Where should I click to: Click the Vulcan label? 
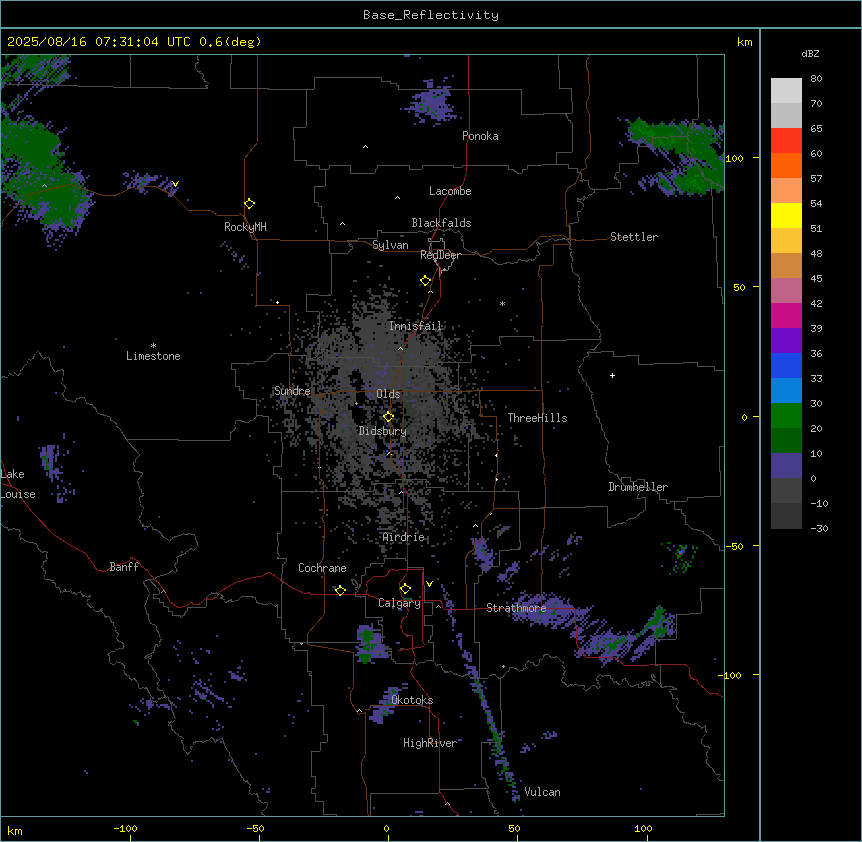click(542, 792)
